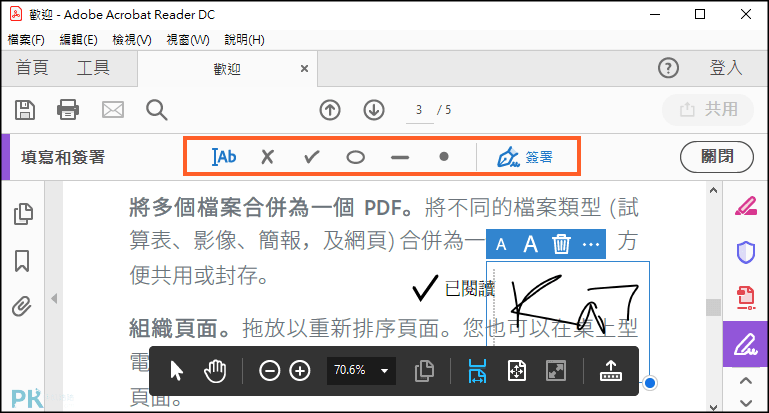Screen dimensions: 769x413
Task: Click the document scrollbar up arrow
Action: click(714, 190)
